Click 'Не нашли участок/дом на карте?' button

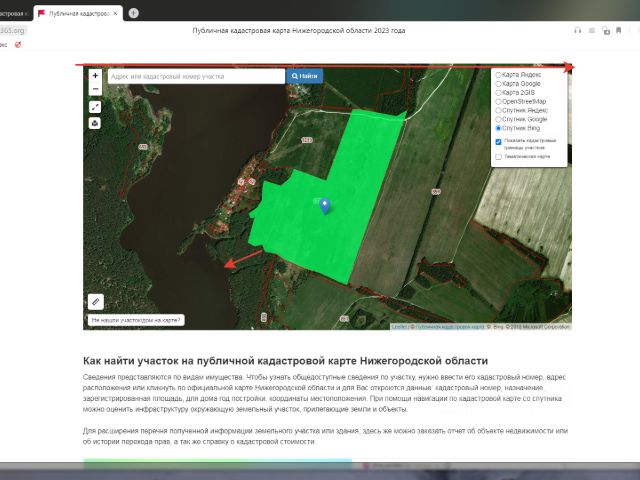(x=136, y=321)
